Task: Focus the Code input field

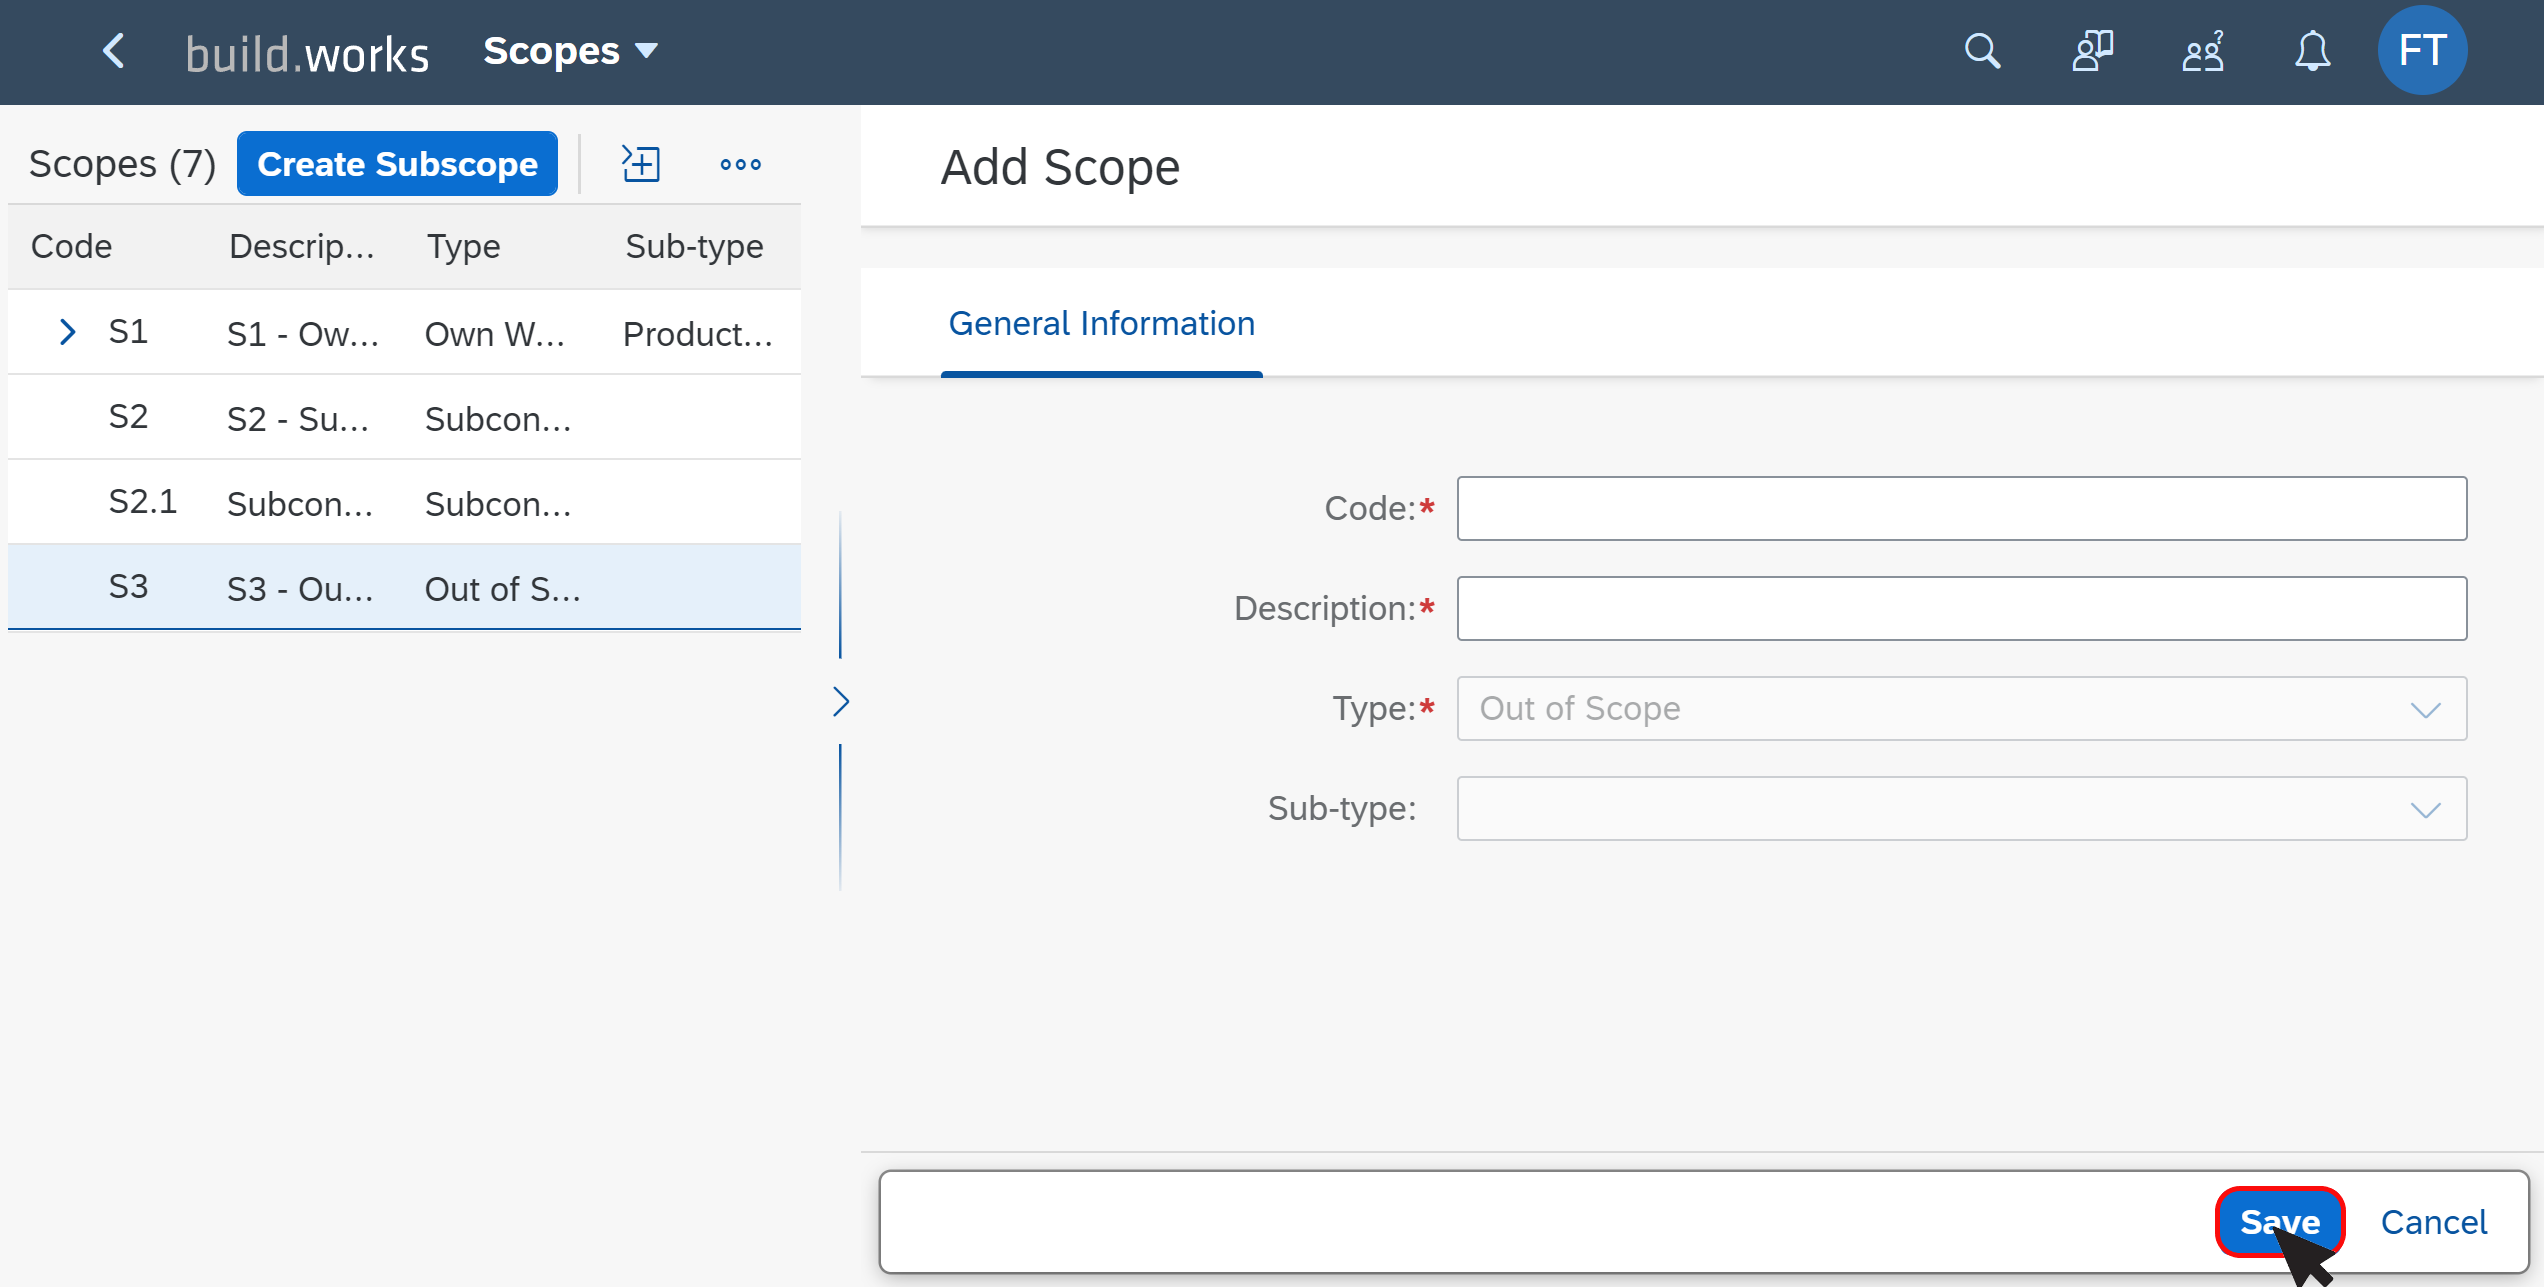Action: click(x=1961, y=509)
